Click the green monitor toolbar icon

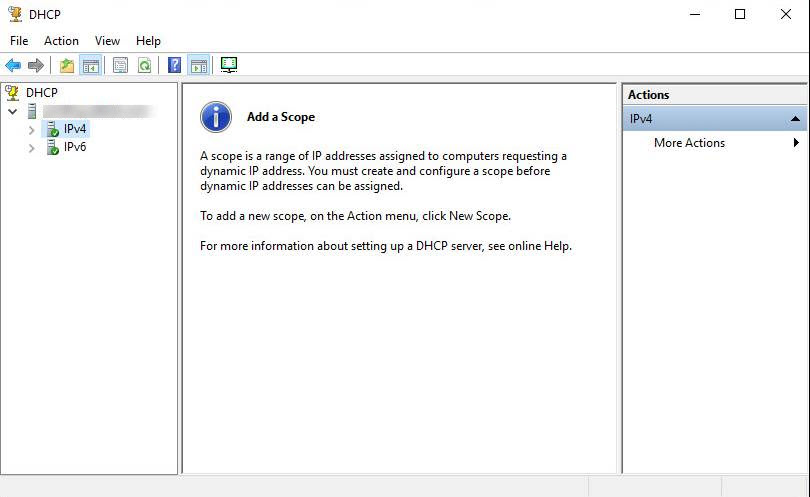(229, 66)
